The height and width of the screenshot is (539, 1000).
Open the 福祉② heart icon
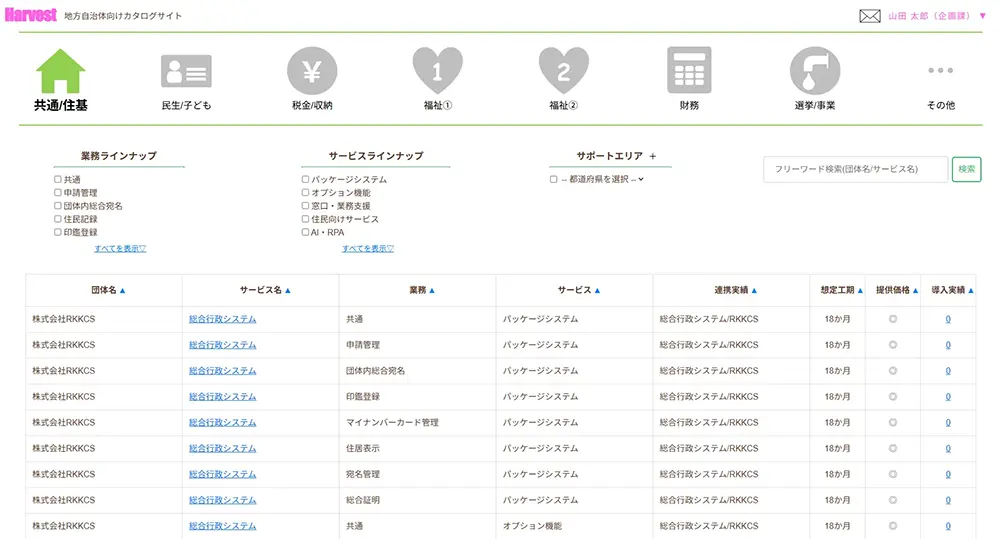564,71
